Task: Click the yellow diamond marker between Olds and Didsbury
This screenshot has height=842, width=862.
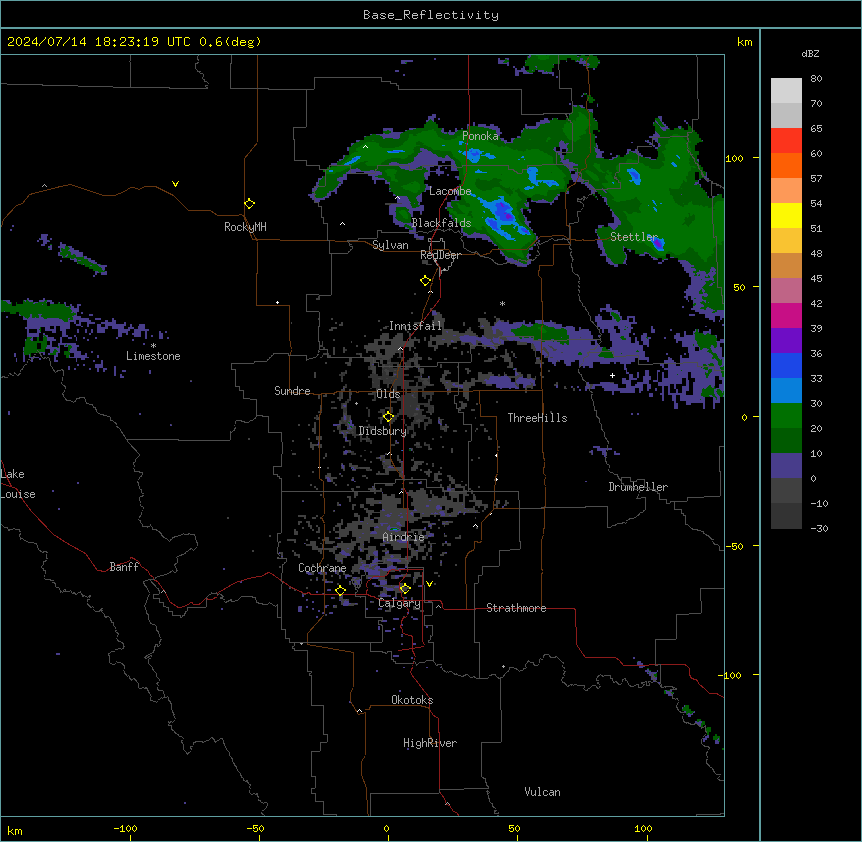Action: point(388,417)
